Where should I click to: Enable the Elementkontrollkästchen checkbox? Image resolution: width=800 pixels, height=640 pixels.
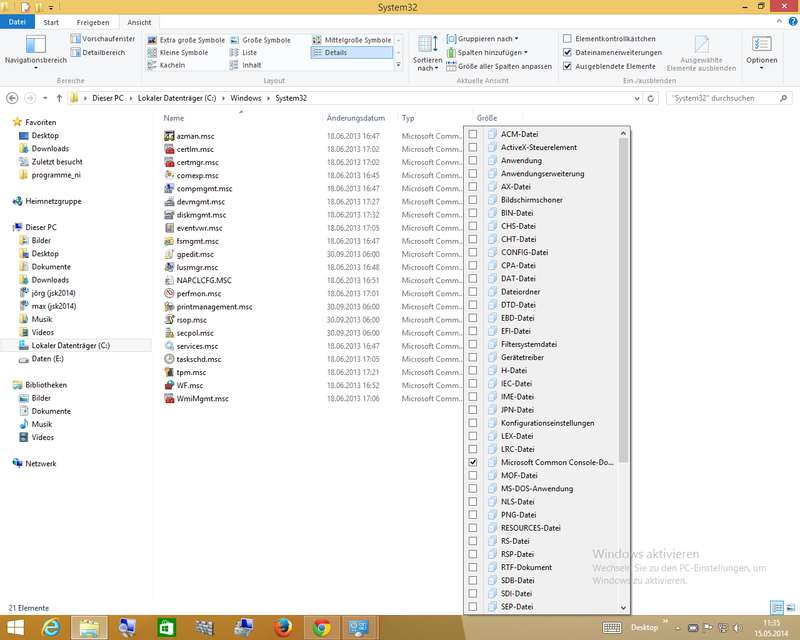(x=568, y=39)
